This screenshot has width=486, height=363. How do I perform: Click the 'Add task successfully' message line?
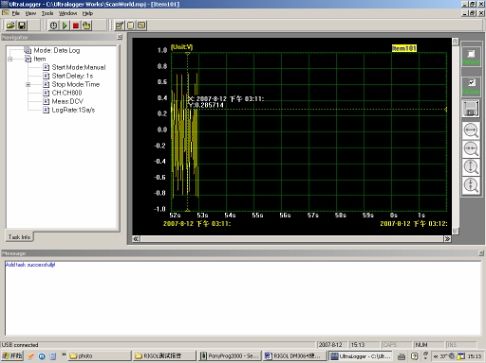click(x=30, y=265)
